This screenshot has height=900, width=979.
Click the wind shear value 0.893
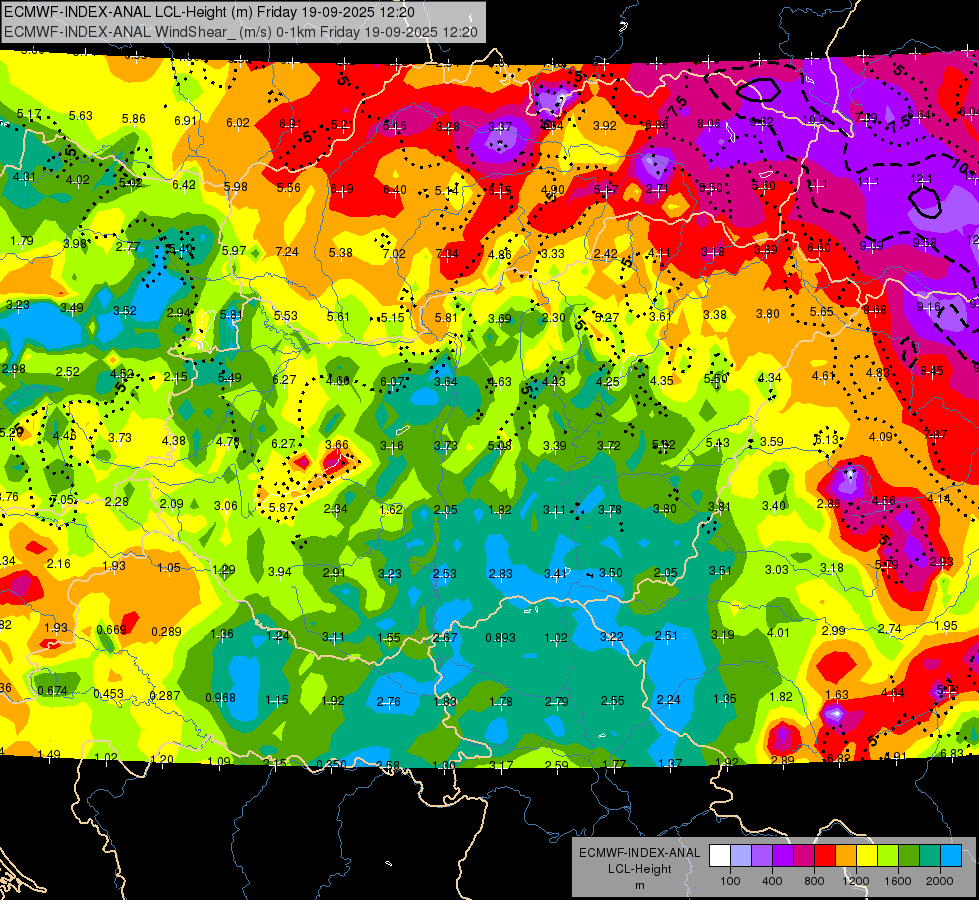(500, 637)
